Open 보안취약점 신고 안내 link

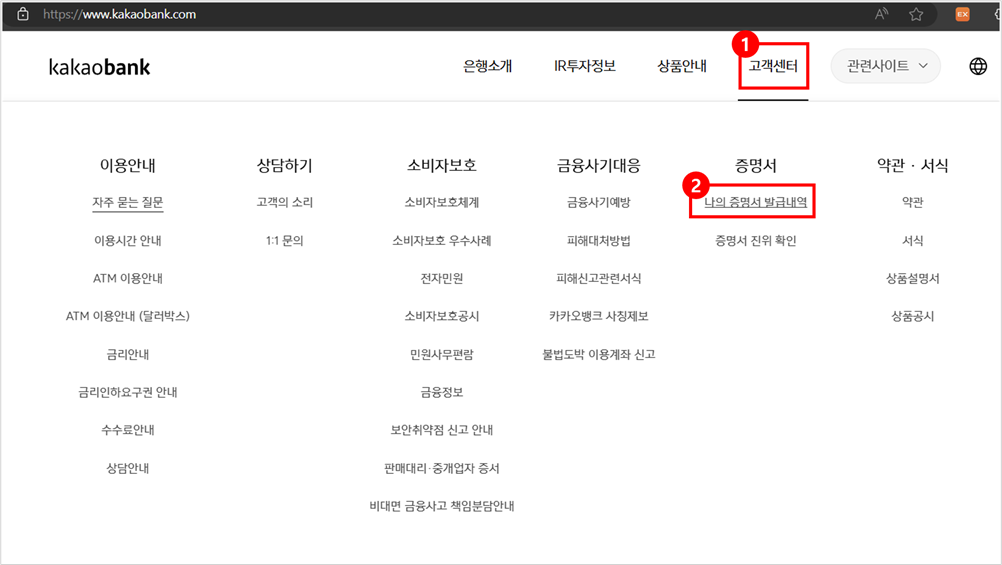point(442,430)
